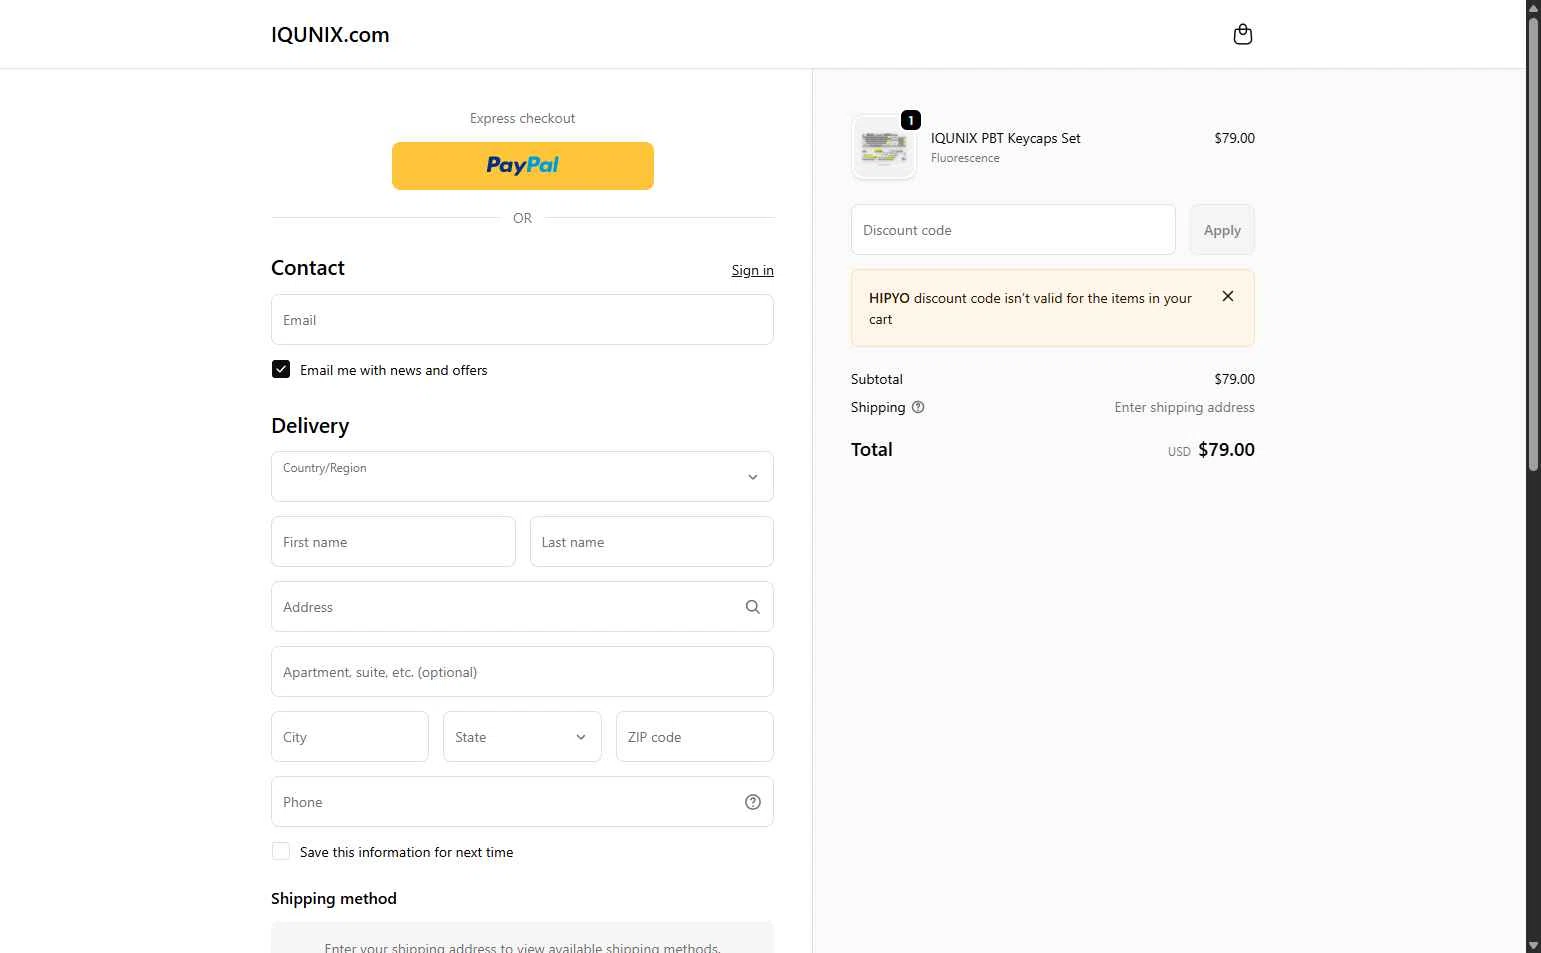Click the ZIP code field
1541x953 pixels.
695,737
